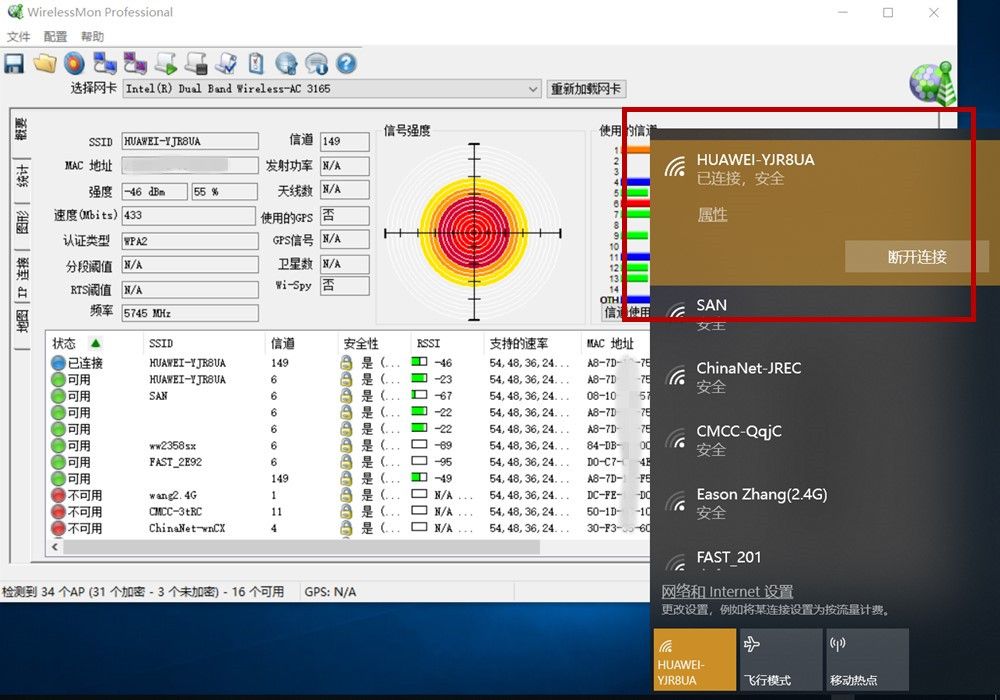
Task: Switch to the IP 连接 side tab
Action: pos(21,278)
